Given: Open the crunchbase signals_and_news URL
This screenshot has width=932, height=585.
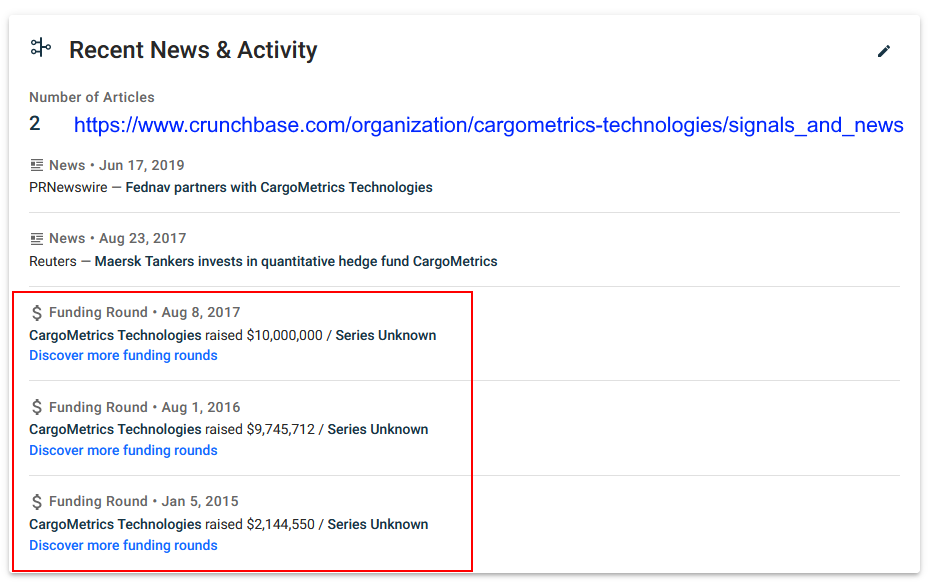Looking at the screenshot, I should tap(489, 125).
